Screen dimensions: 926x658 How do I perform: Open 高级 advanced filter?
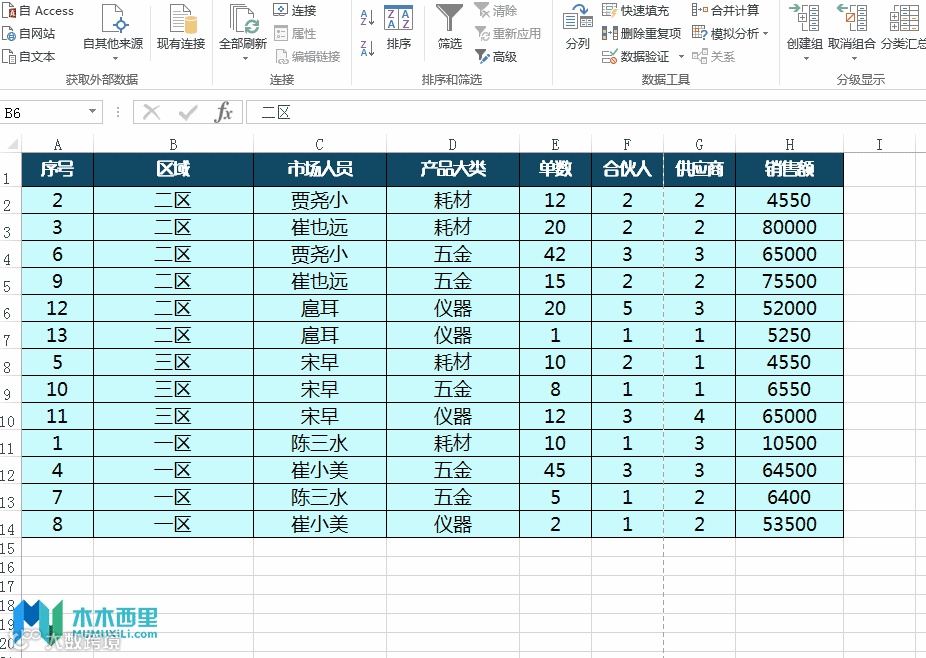click(x=496, y=57)
